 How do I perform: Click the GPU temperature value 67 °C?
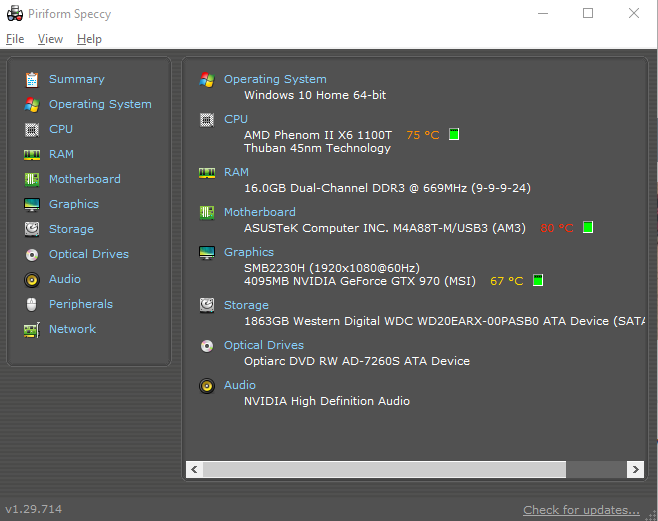coord(507,281)
